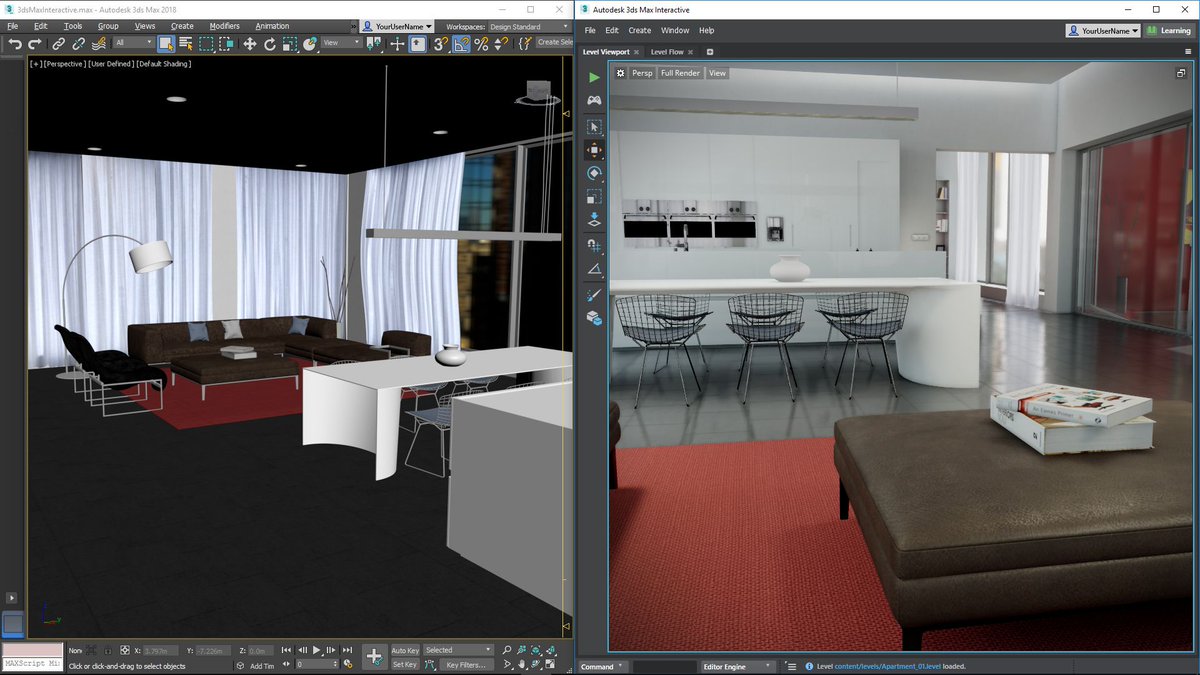
Task: Click the Full Render button
Action: (x=680, y=72)
